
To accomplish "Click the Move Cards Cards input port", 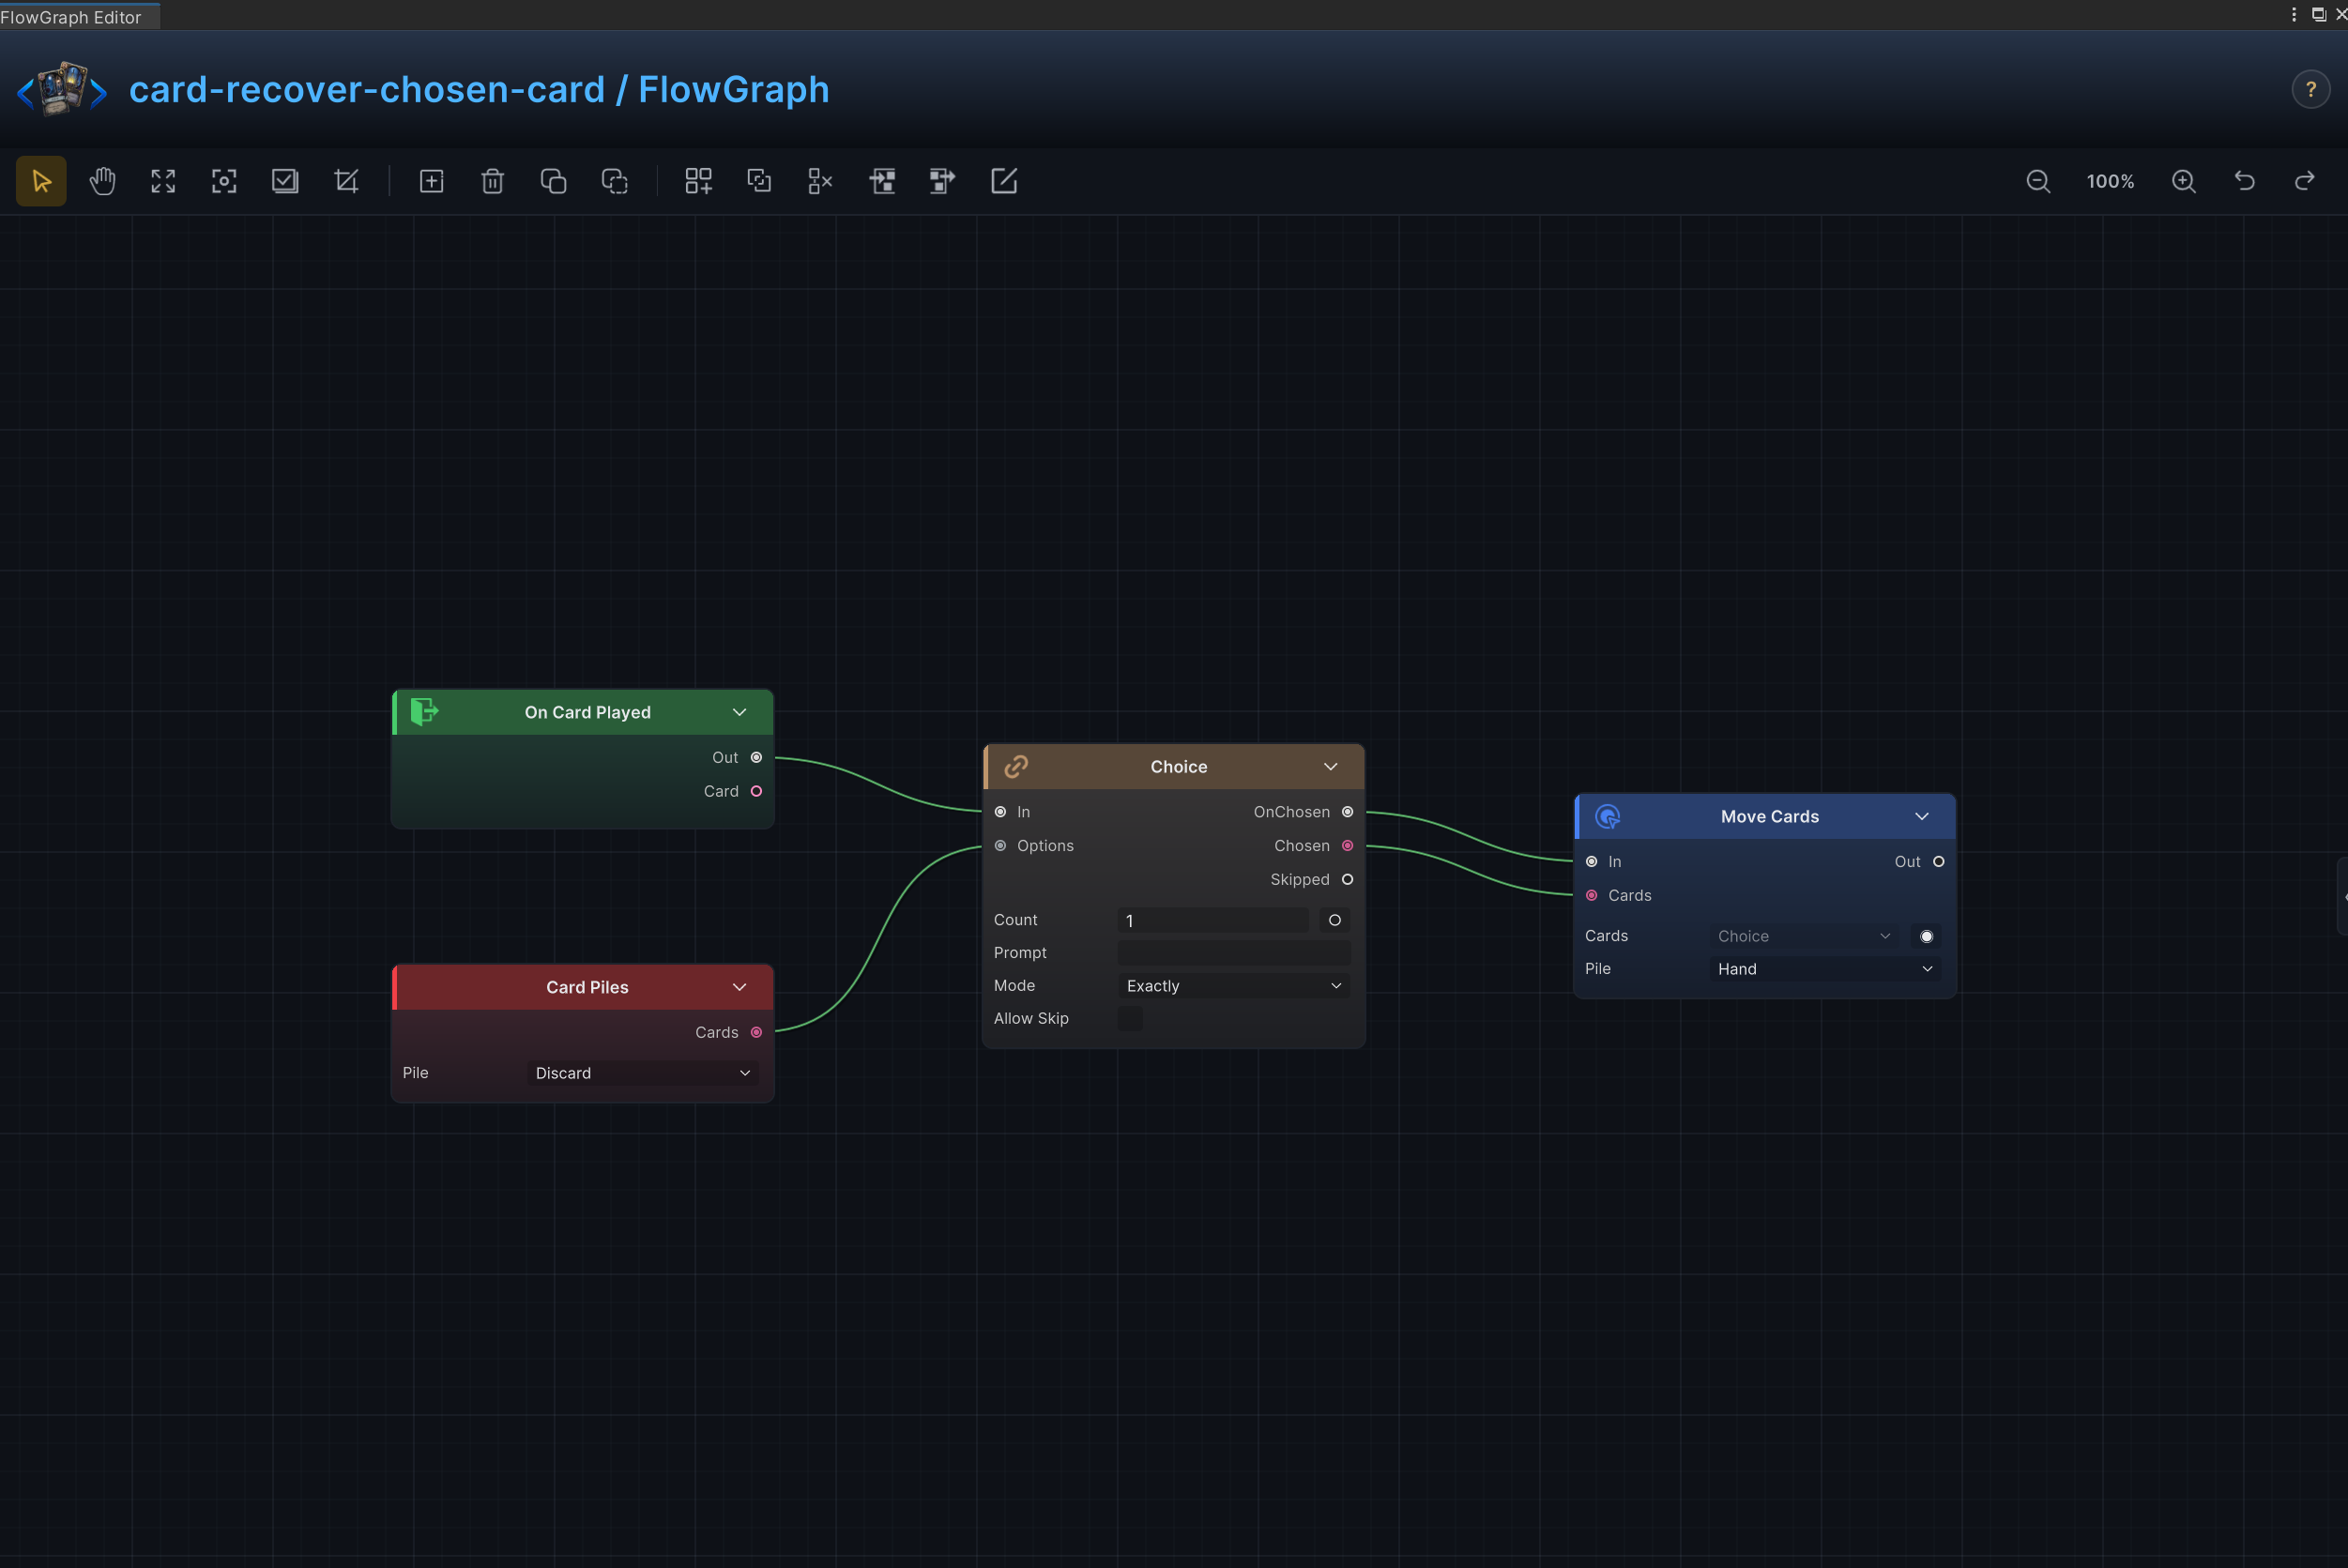I will coord(1592,896).
